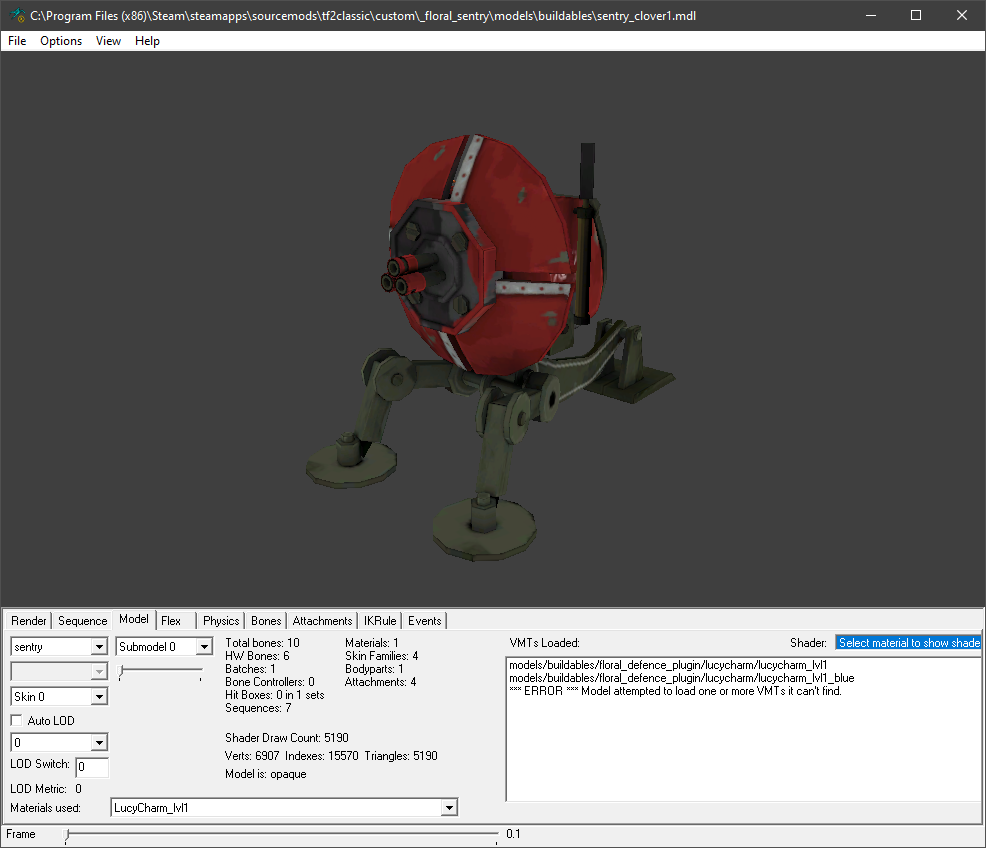Click the Skin Families: 4 text

(x=381, y=656)
